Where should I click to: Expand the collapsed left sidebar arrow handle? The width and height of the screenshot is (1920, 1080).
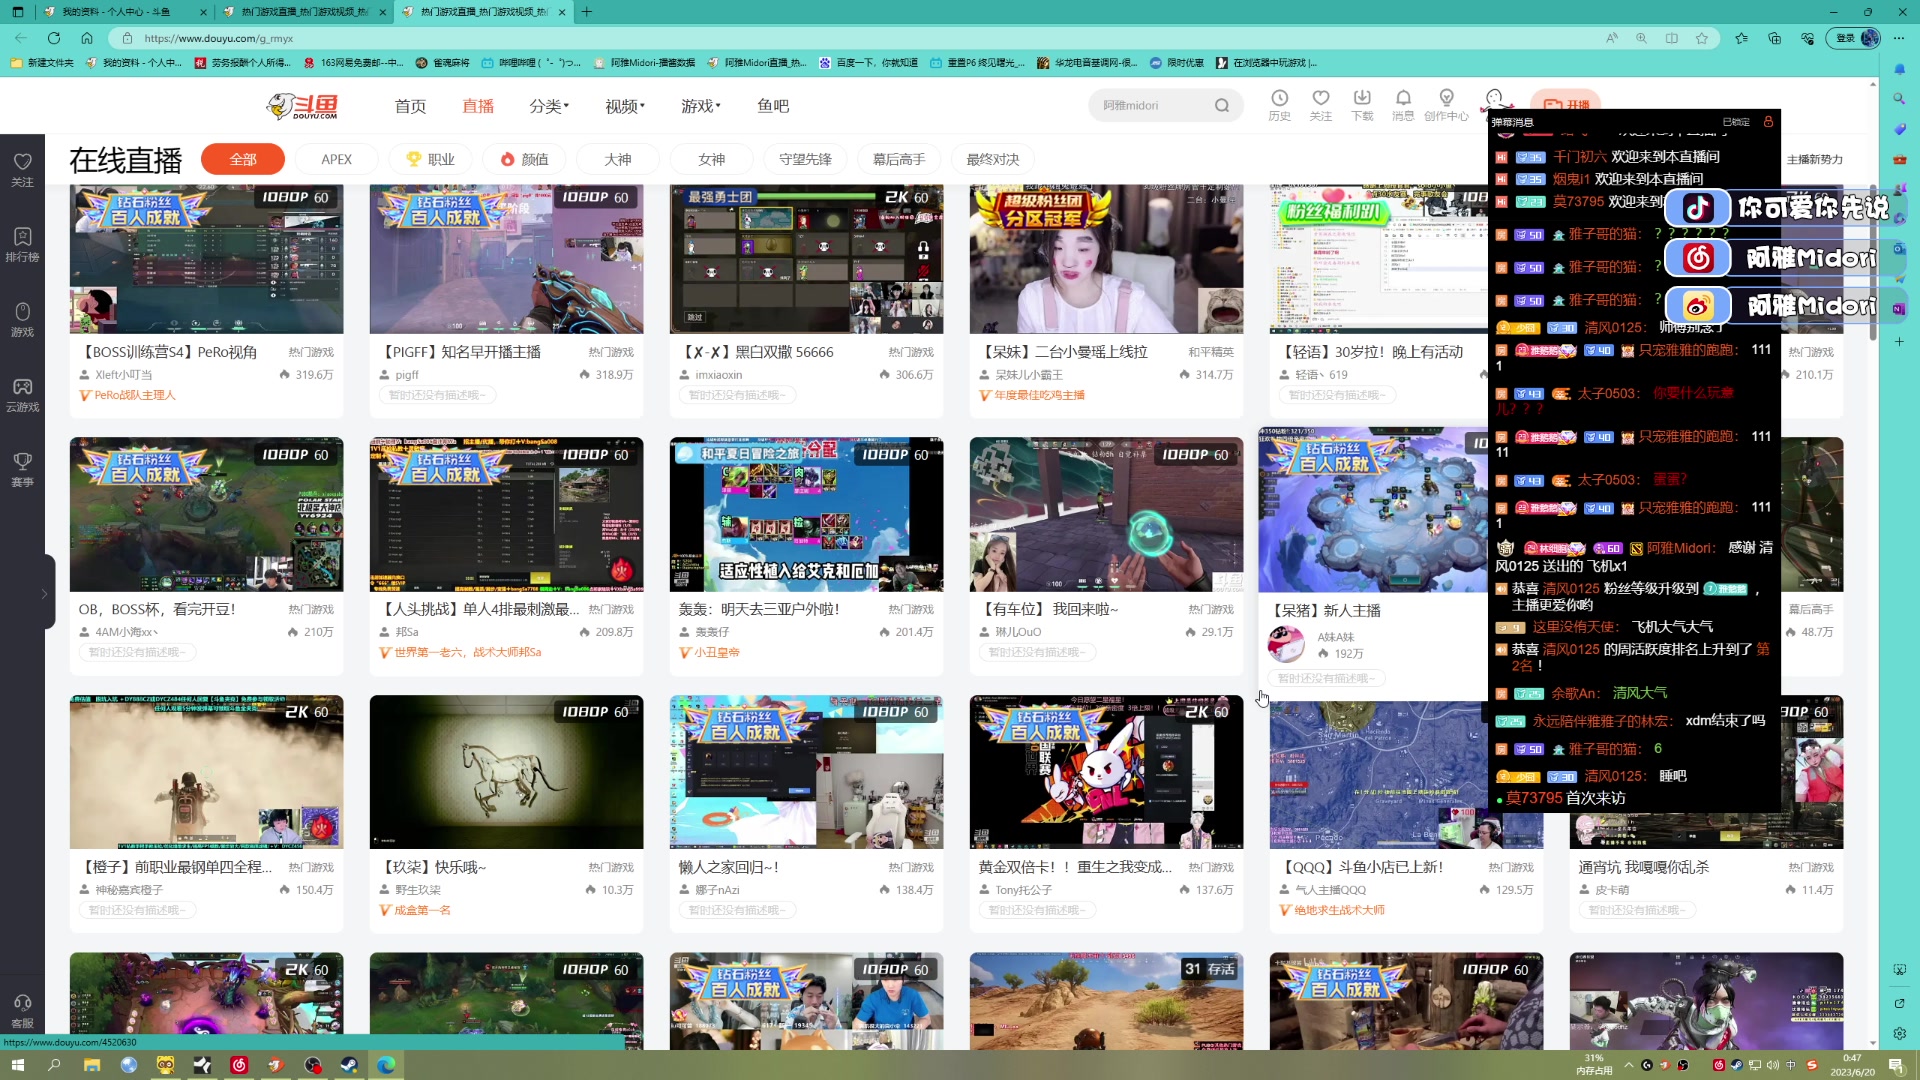(44, 593)
